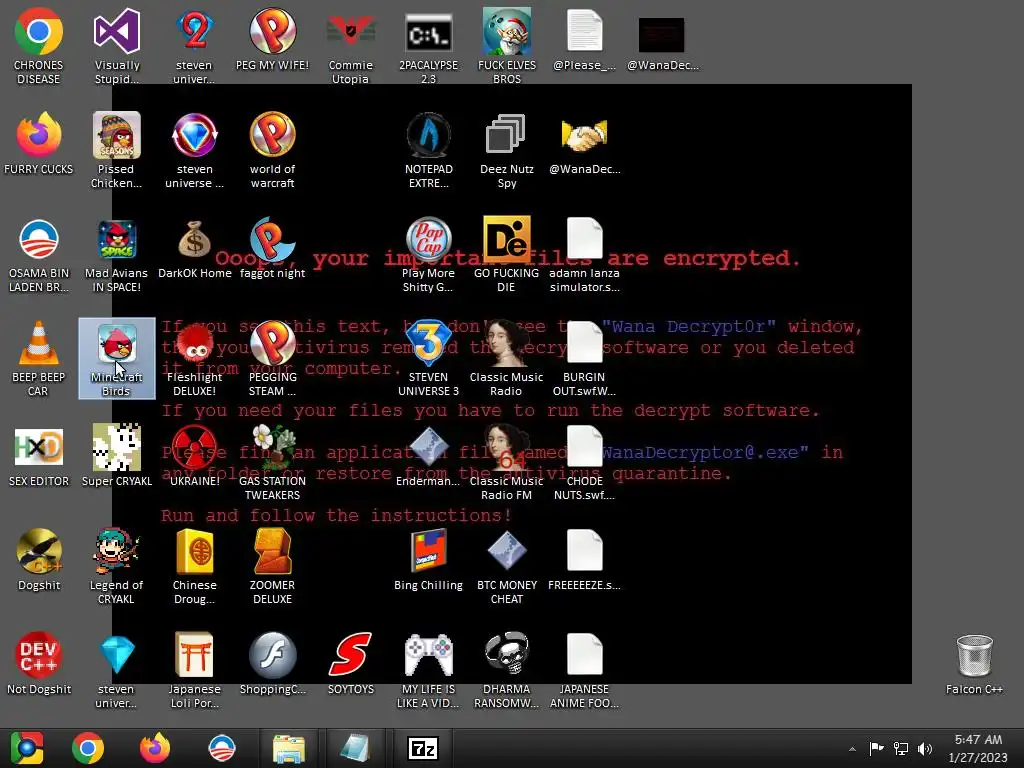Open the STEVEN UNIVERSE 3 shortcut
Image resolution: width=1024 pixels, height=768 pixels.
pos(428,343)
